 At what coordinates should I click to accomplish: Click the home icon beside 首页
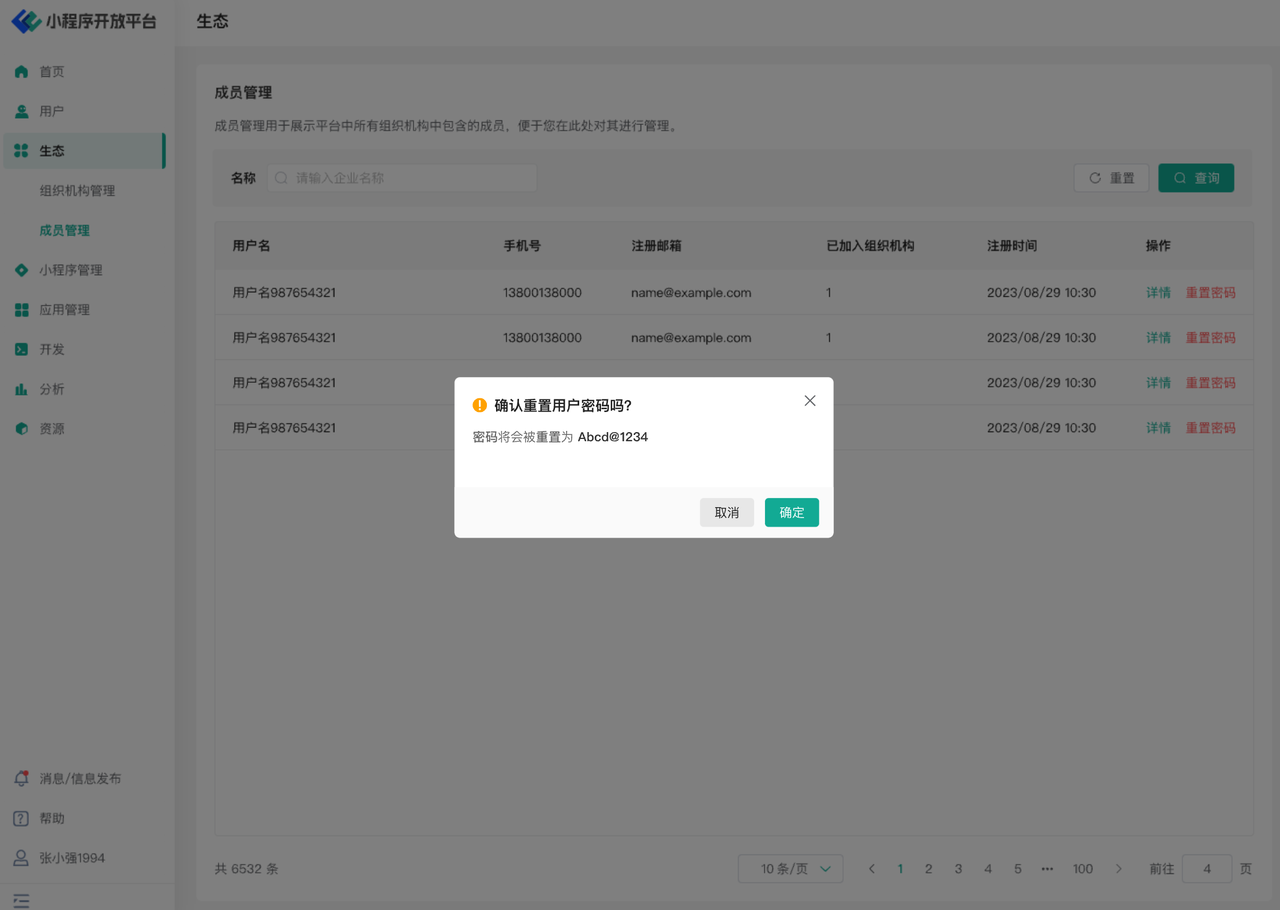(21, 72)
